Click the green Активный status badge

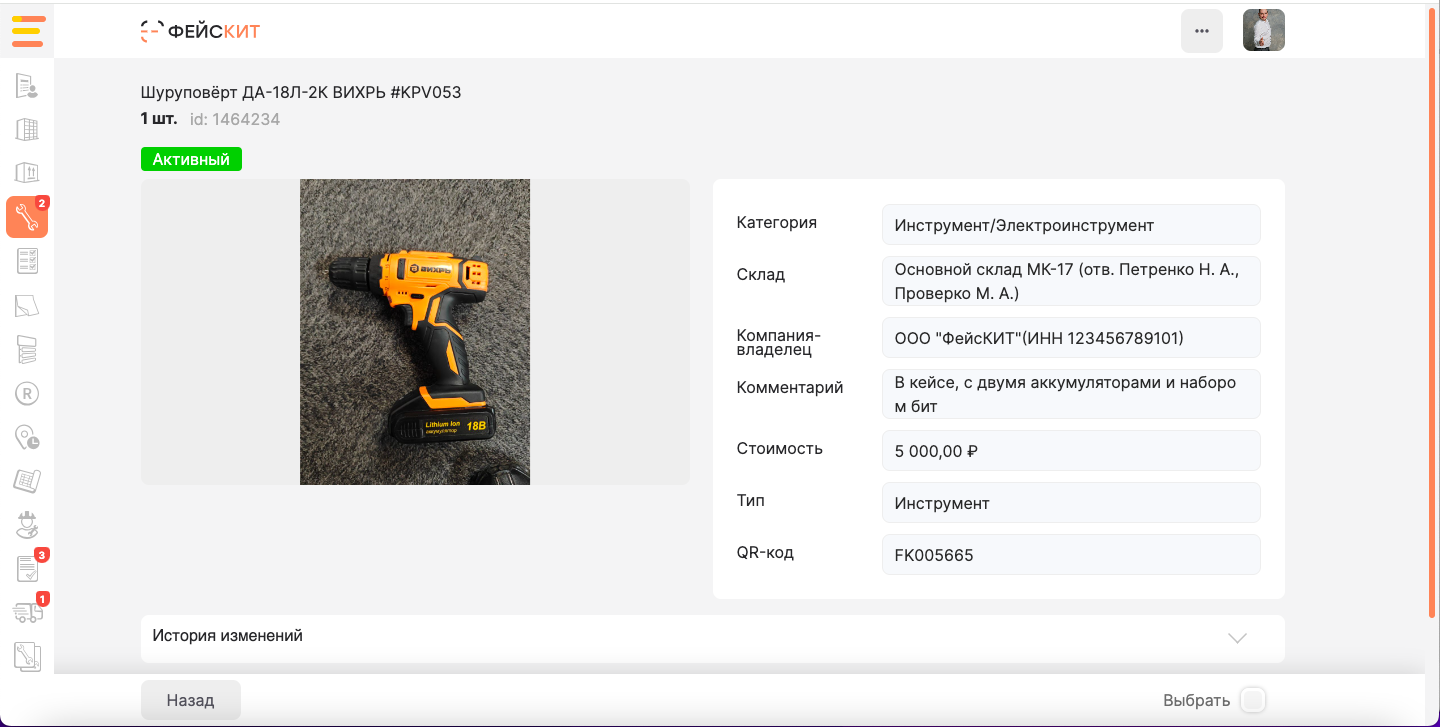[190, 158]
